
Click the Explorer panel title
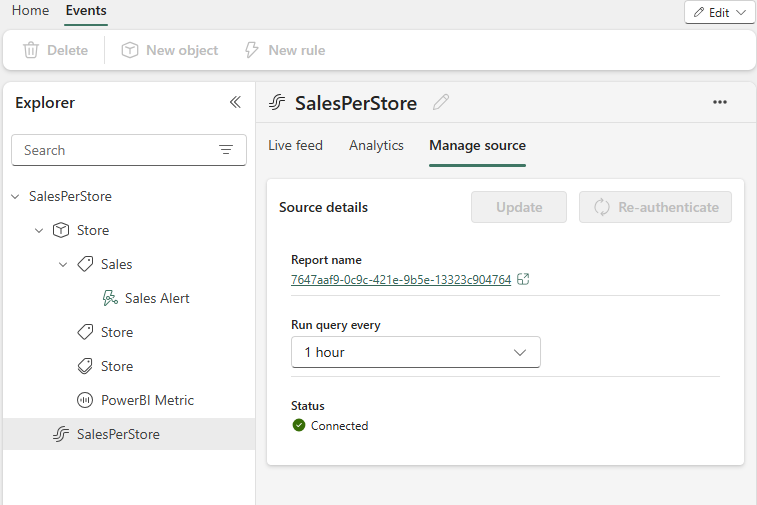tap(45, 103)
